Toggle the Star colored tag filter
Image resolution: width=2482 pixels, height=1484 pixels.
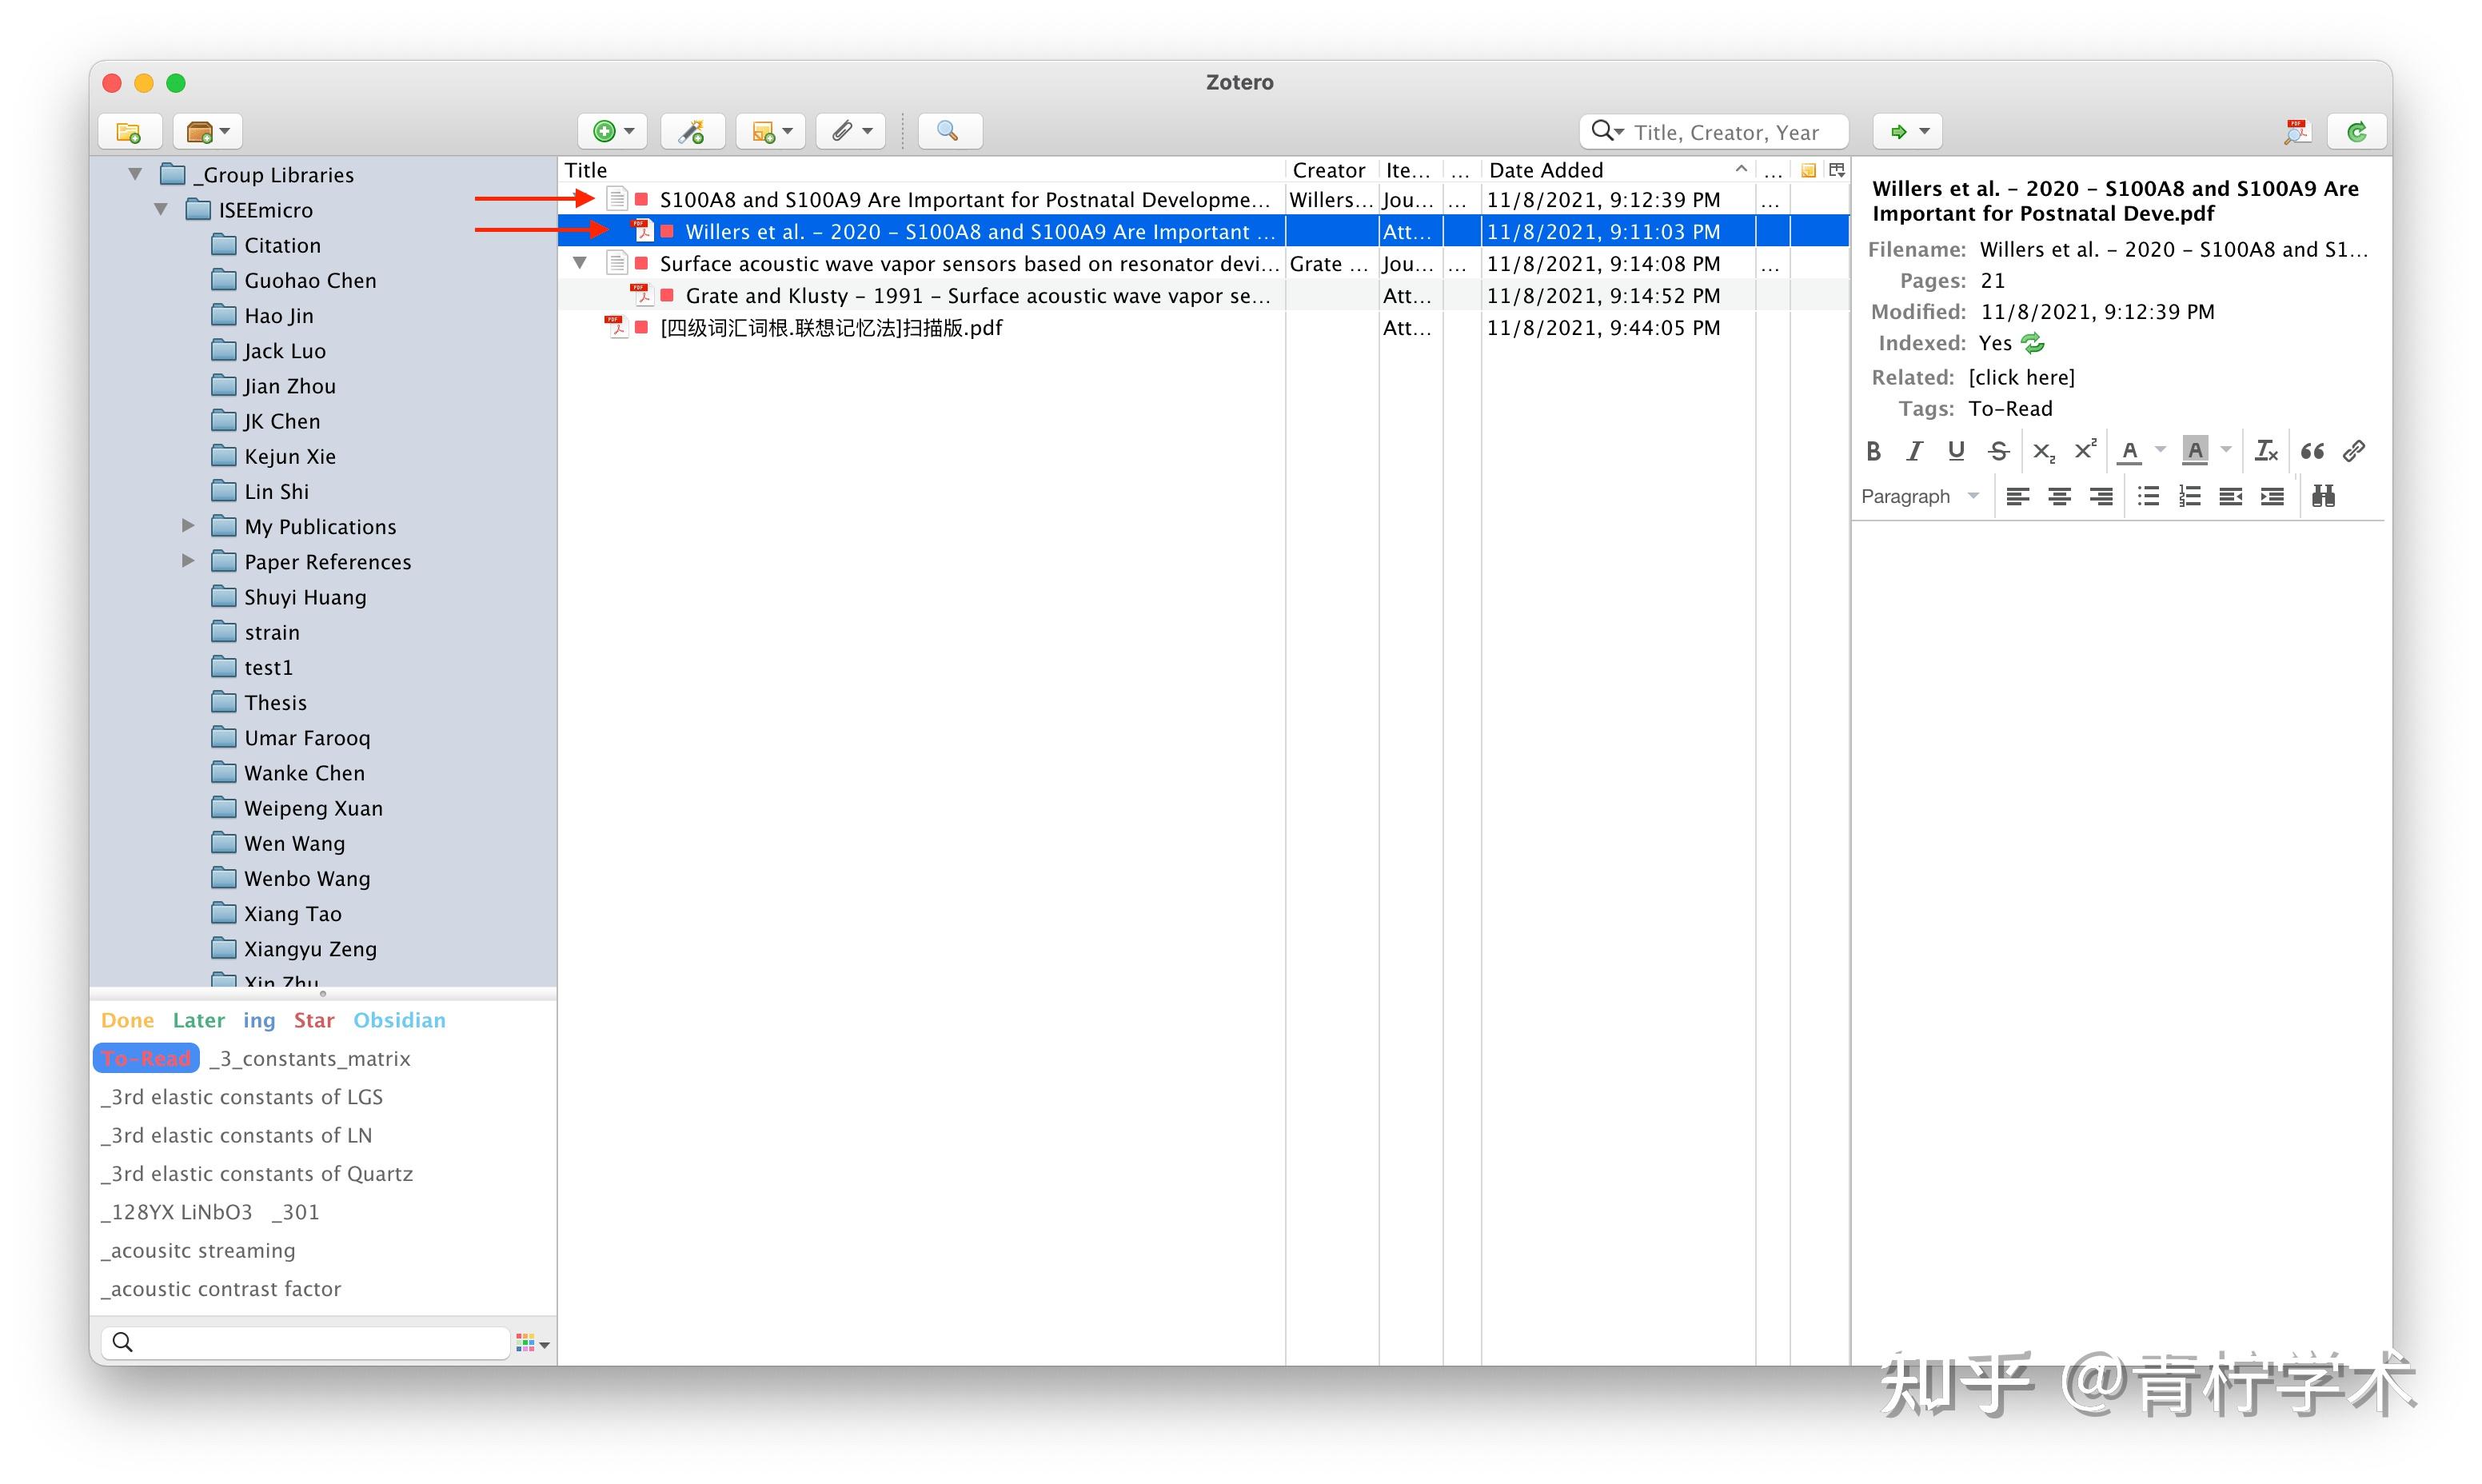[x=313, y=1020]
